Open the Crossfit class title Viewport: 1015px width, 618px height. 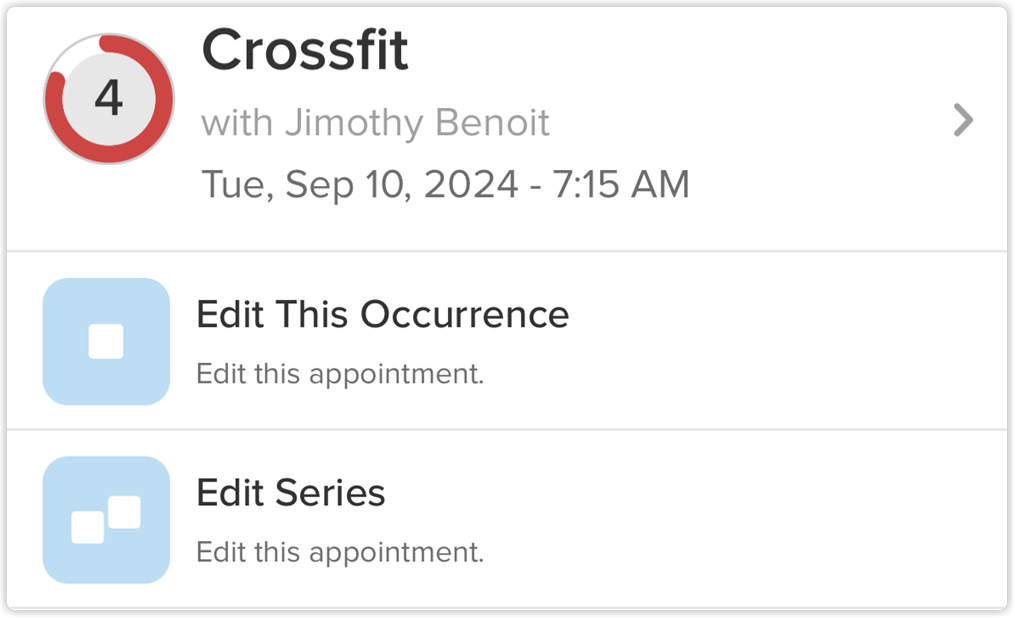305,50
